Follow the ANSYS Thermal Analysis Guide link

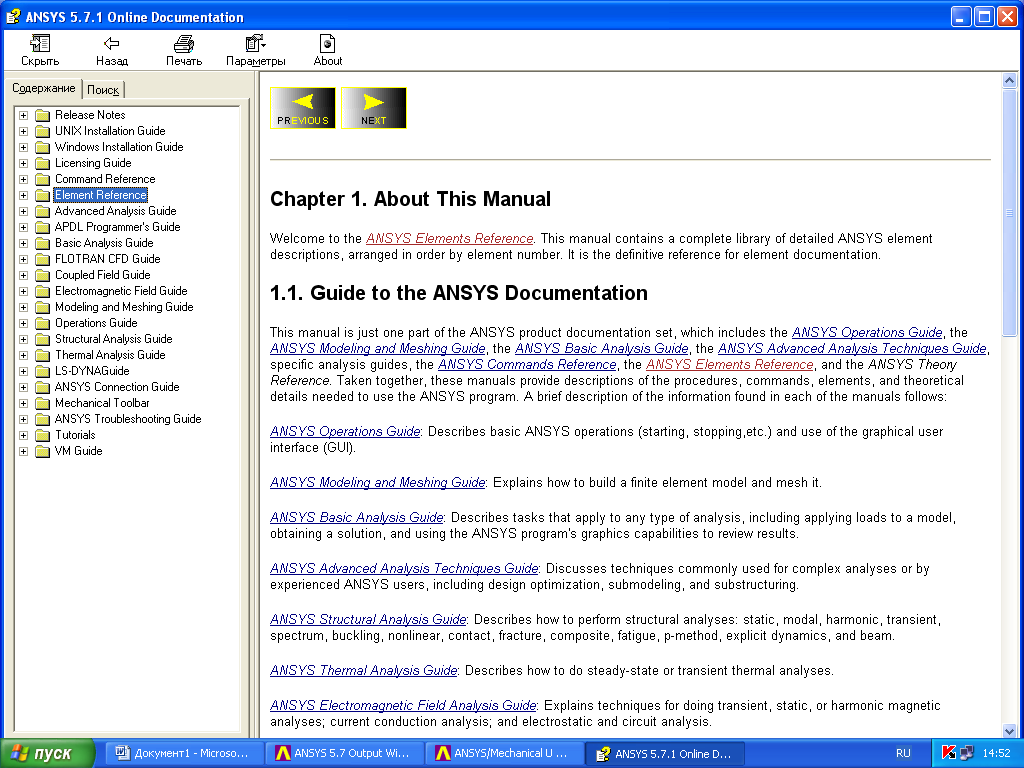click(x=364, y=670)
